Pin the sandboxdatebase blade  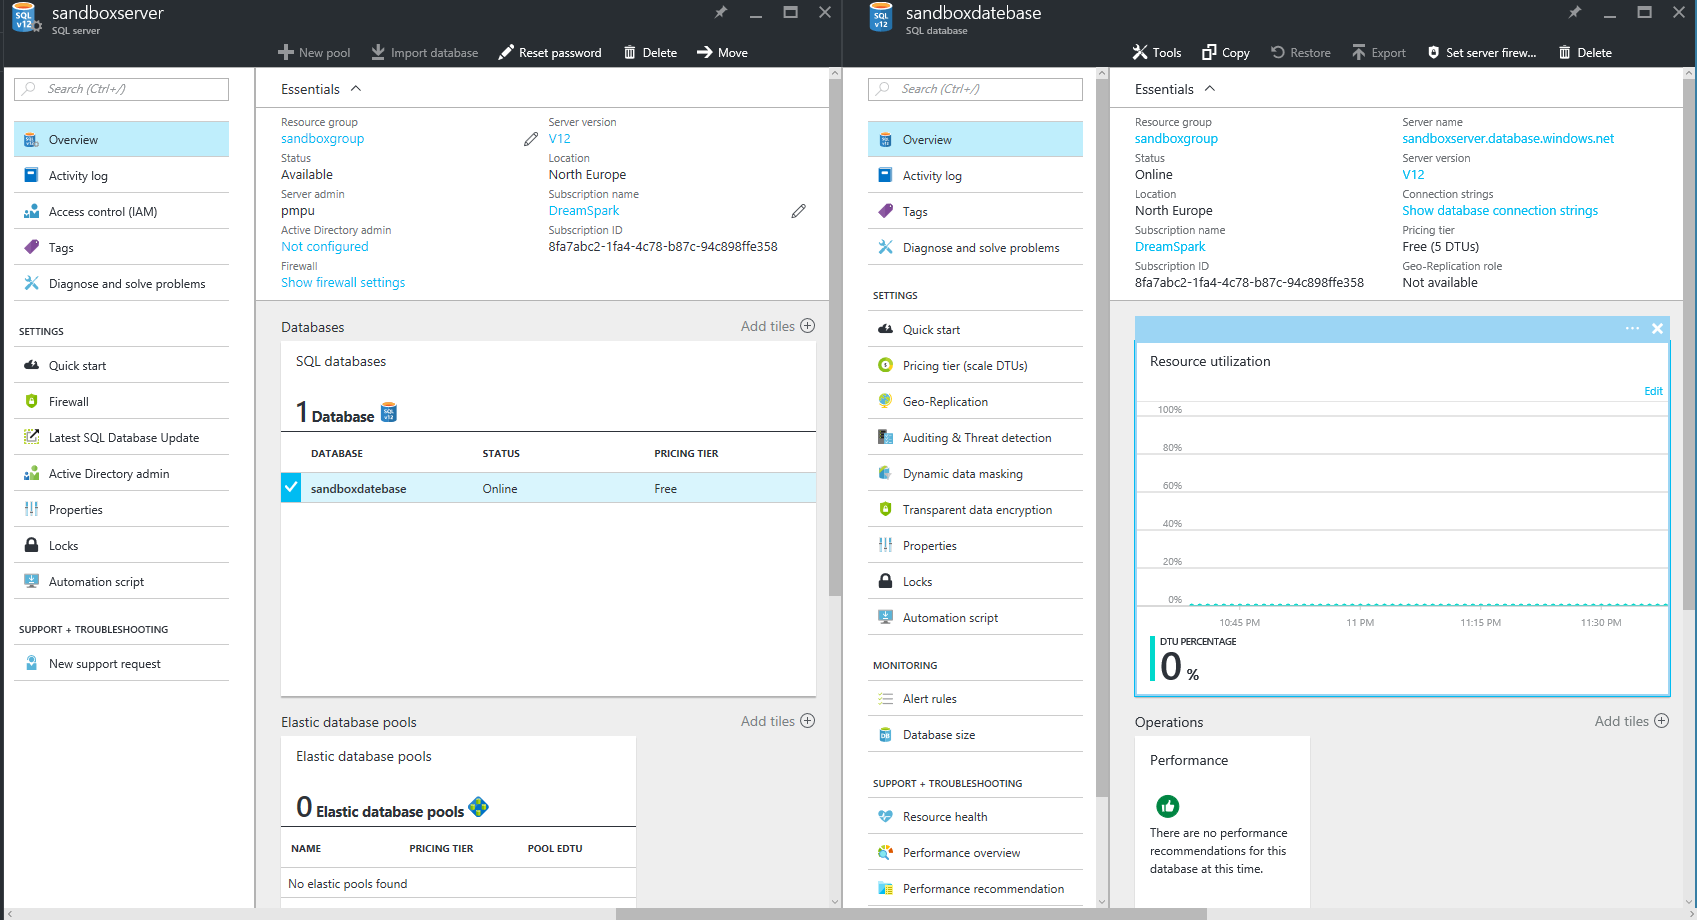pos(1575,12)
